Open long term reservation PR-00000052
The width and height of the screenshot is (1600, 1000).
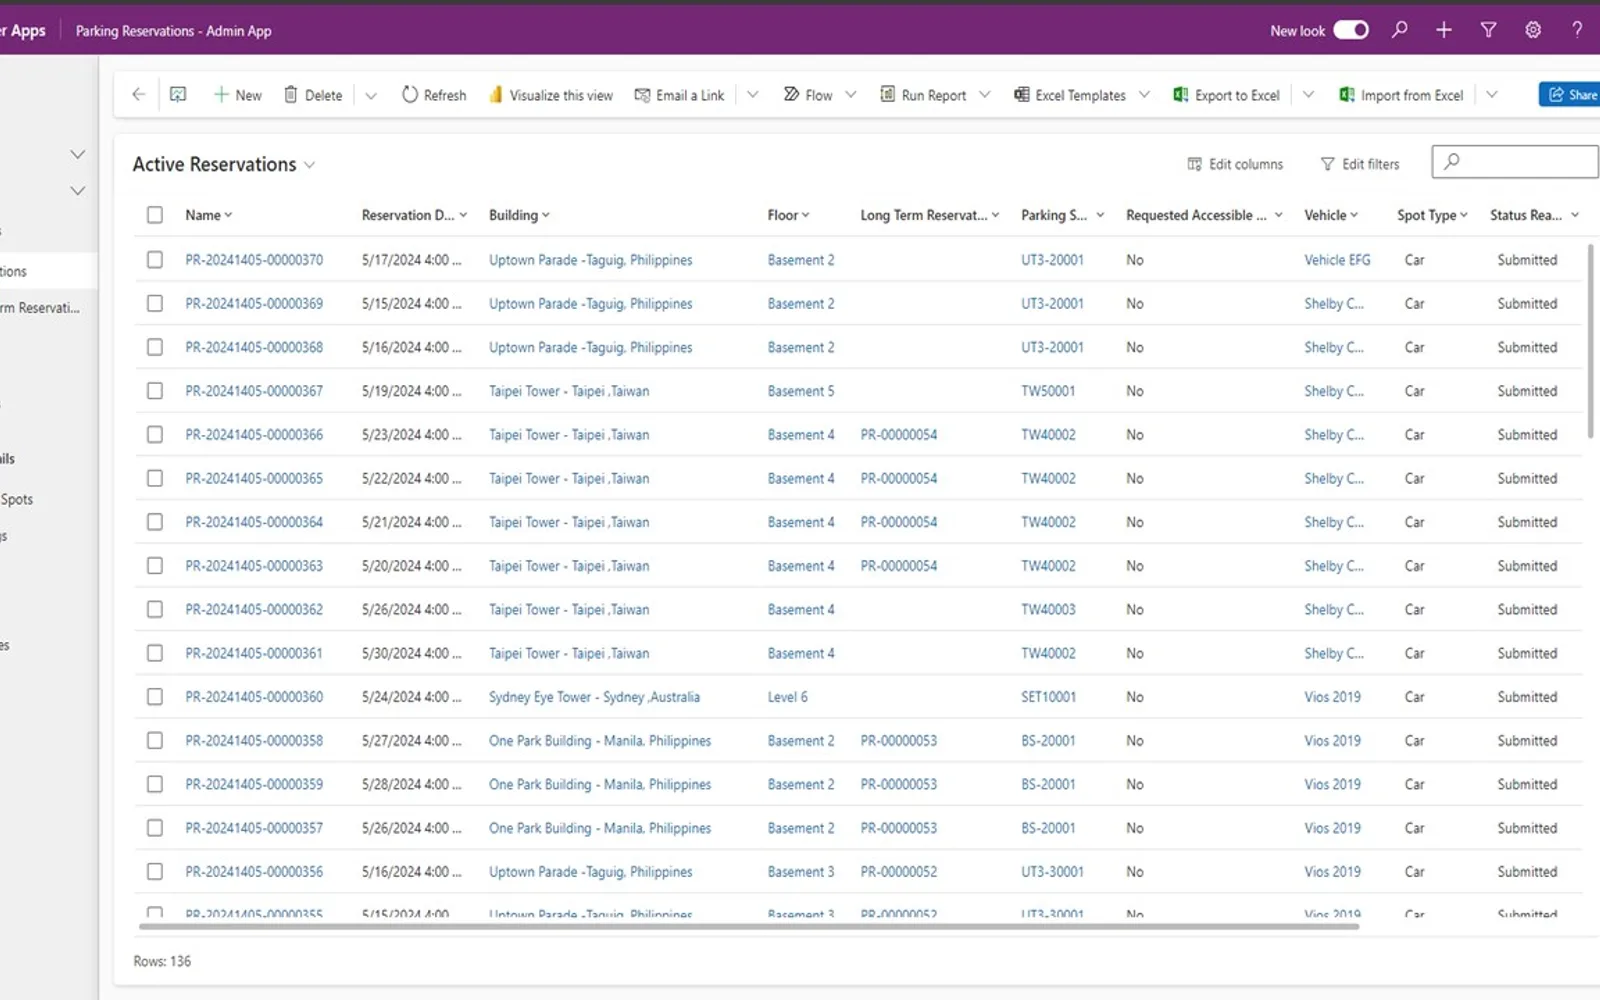899,872
